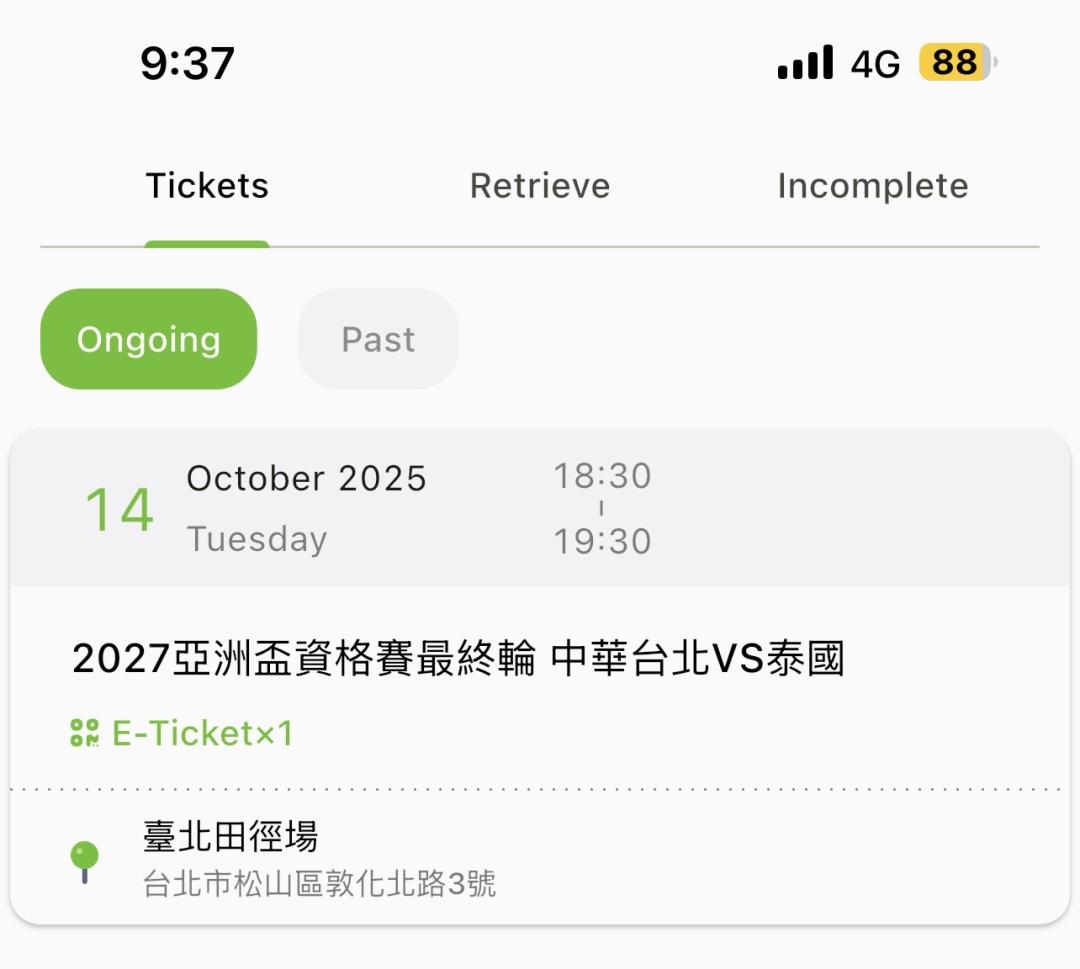The height and width of the screenshot is (969, 1080).
Task: Tap the 18:30 start time
Action: click(602, 476)
